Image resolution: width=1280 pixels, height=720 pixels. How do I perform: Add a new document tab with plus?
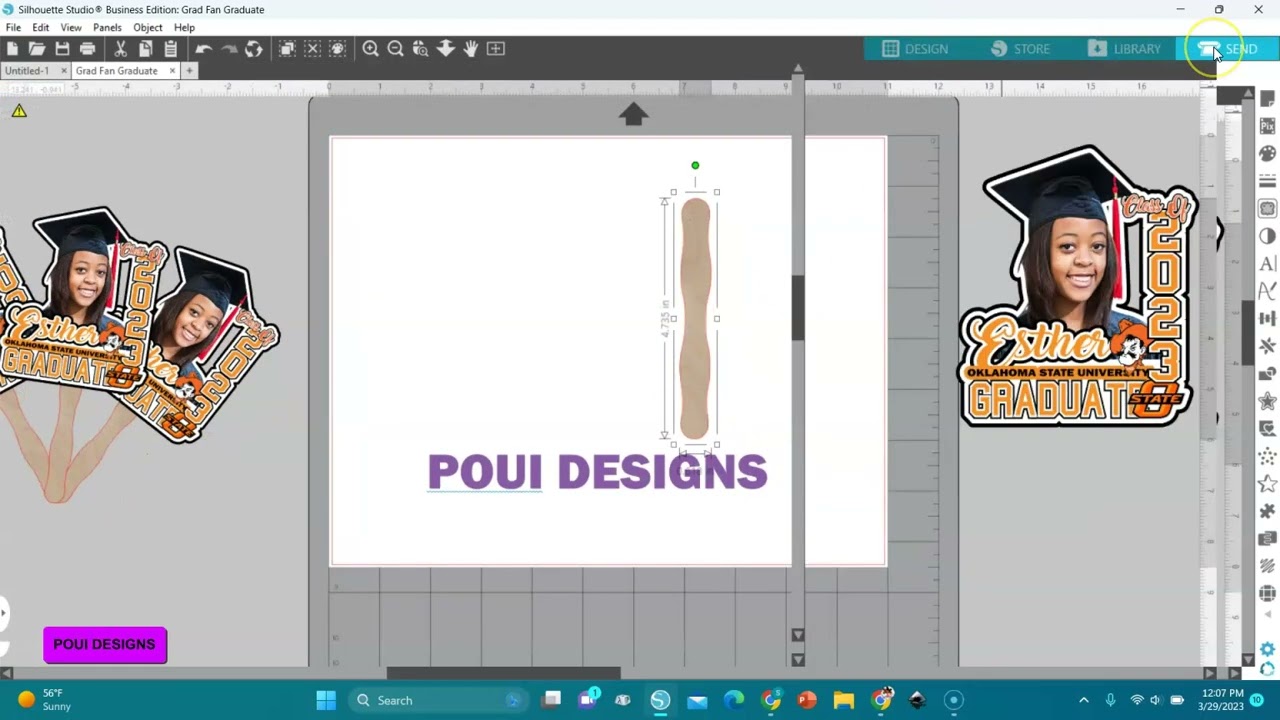point(189,71)
